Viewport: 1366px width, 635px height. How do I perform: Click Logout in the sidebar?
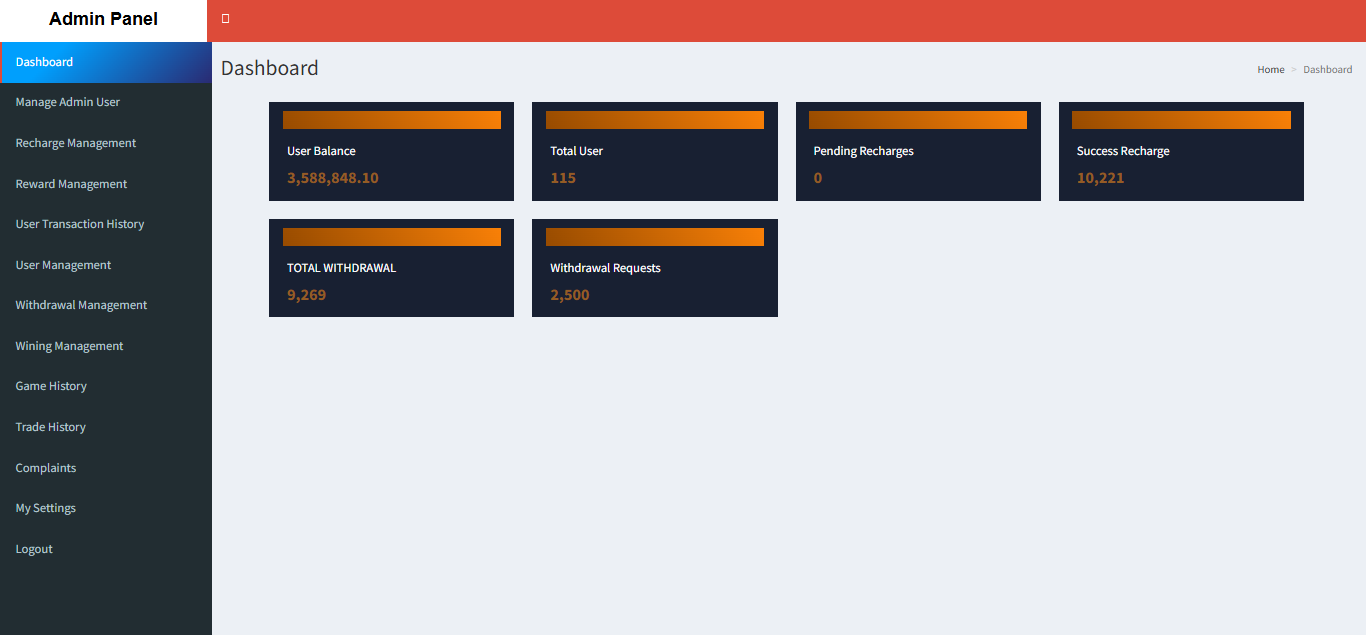(x=35, y=549)
